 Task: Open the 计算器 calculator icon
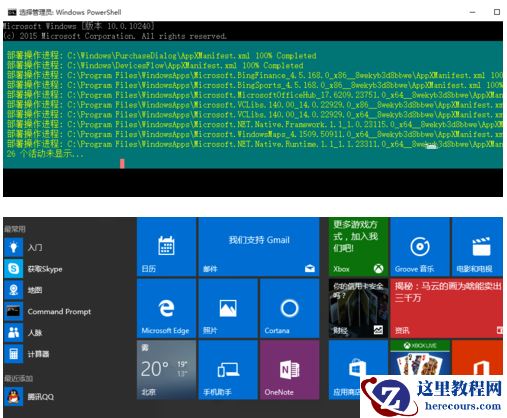[13, 354]
